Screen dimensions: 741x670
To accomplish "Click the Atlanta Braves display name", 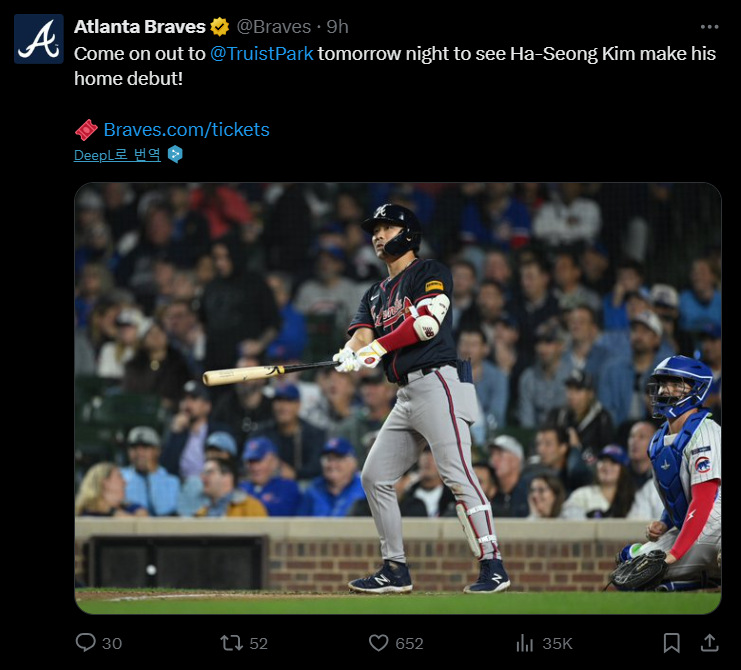I will point(139,27).
